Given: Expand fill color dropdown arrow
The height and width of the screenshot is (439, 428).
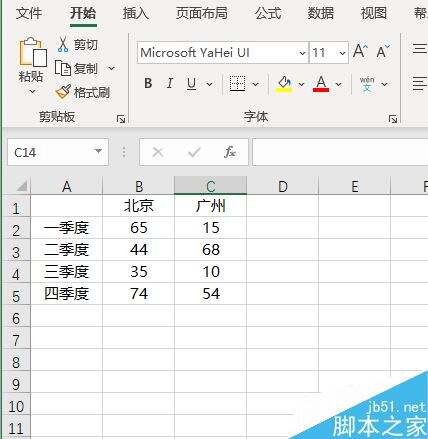Looking at the screenshot, I should pos(301,84).
